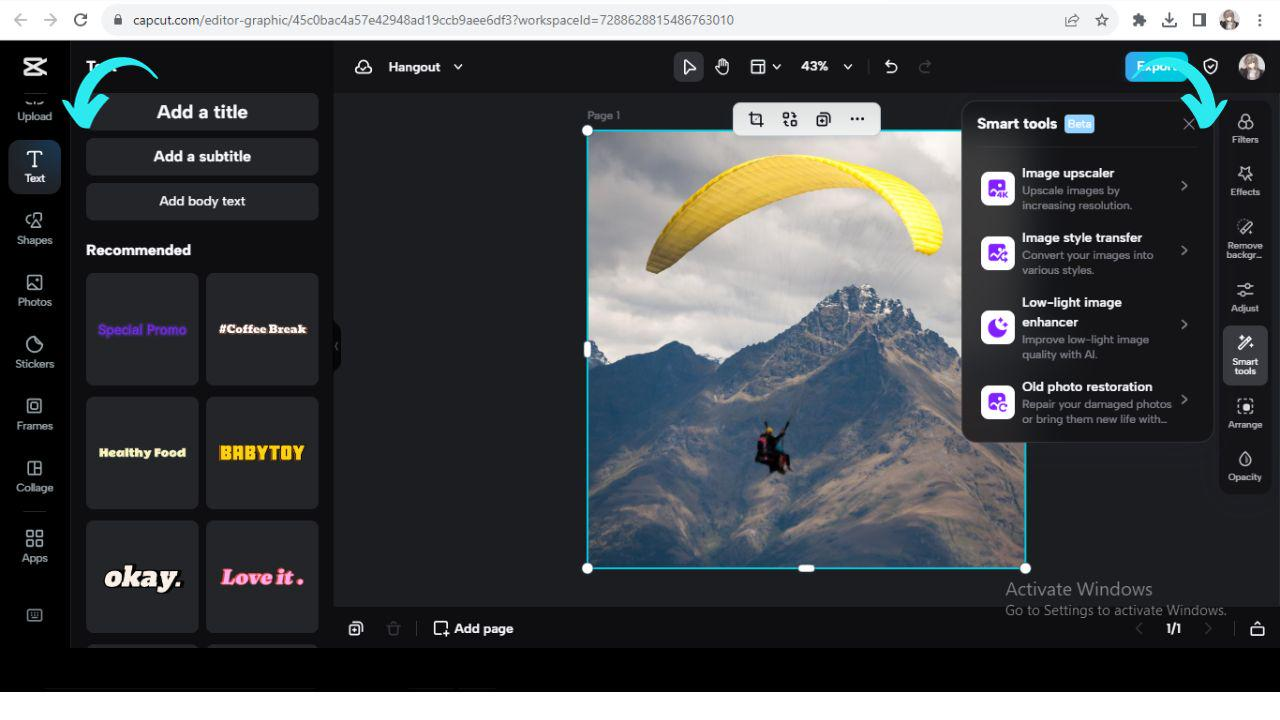1280x720 pixels.
Task: Open the browser downloads icon
Action: (1169, 20)
